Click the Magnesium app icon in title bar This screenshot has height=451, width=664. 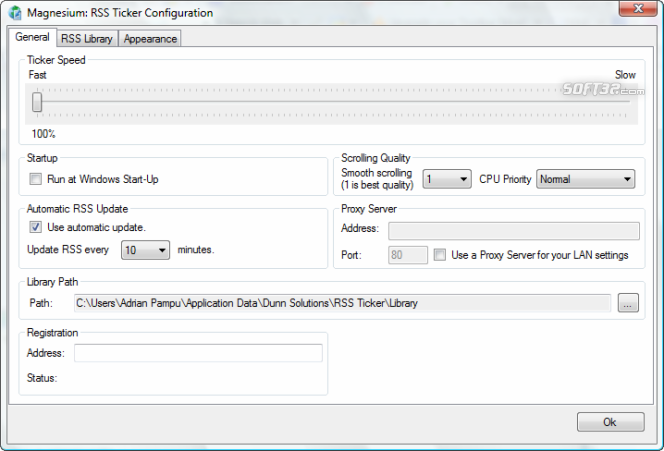[x=15, y=13]
